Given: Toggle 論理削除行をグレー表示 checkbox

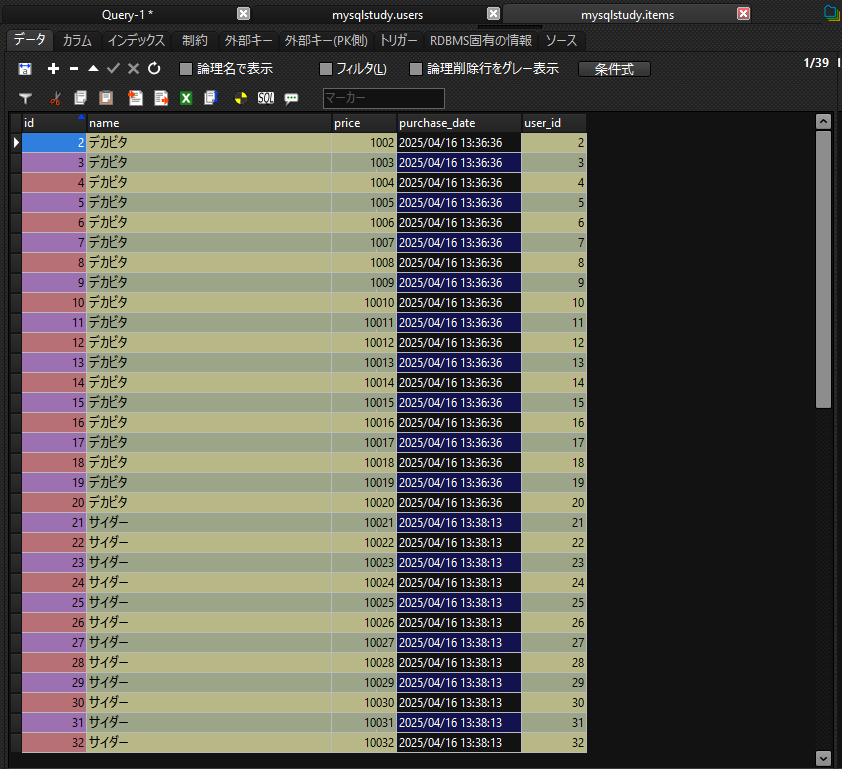Looking at the screenshot, I should click(416, 69).
